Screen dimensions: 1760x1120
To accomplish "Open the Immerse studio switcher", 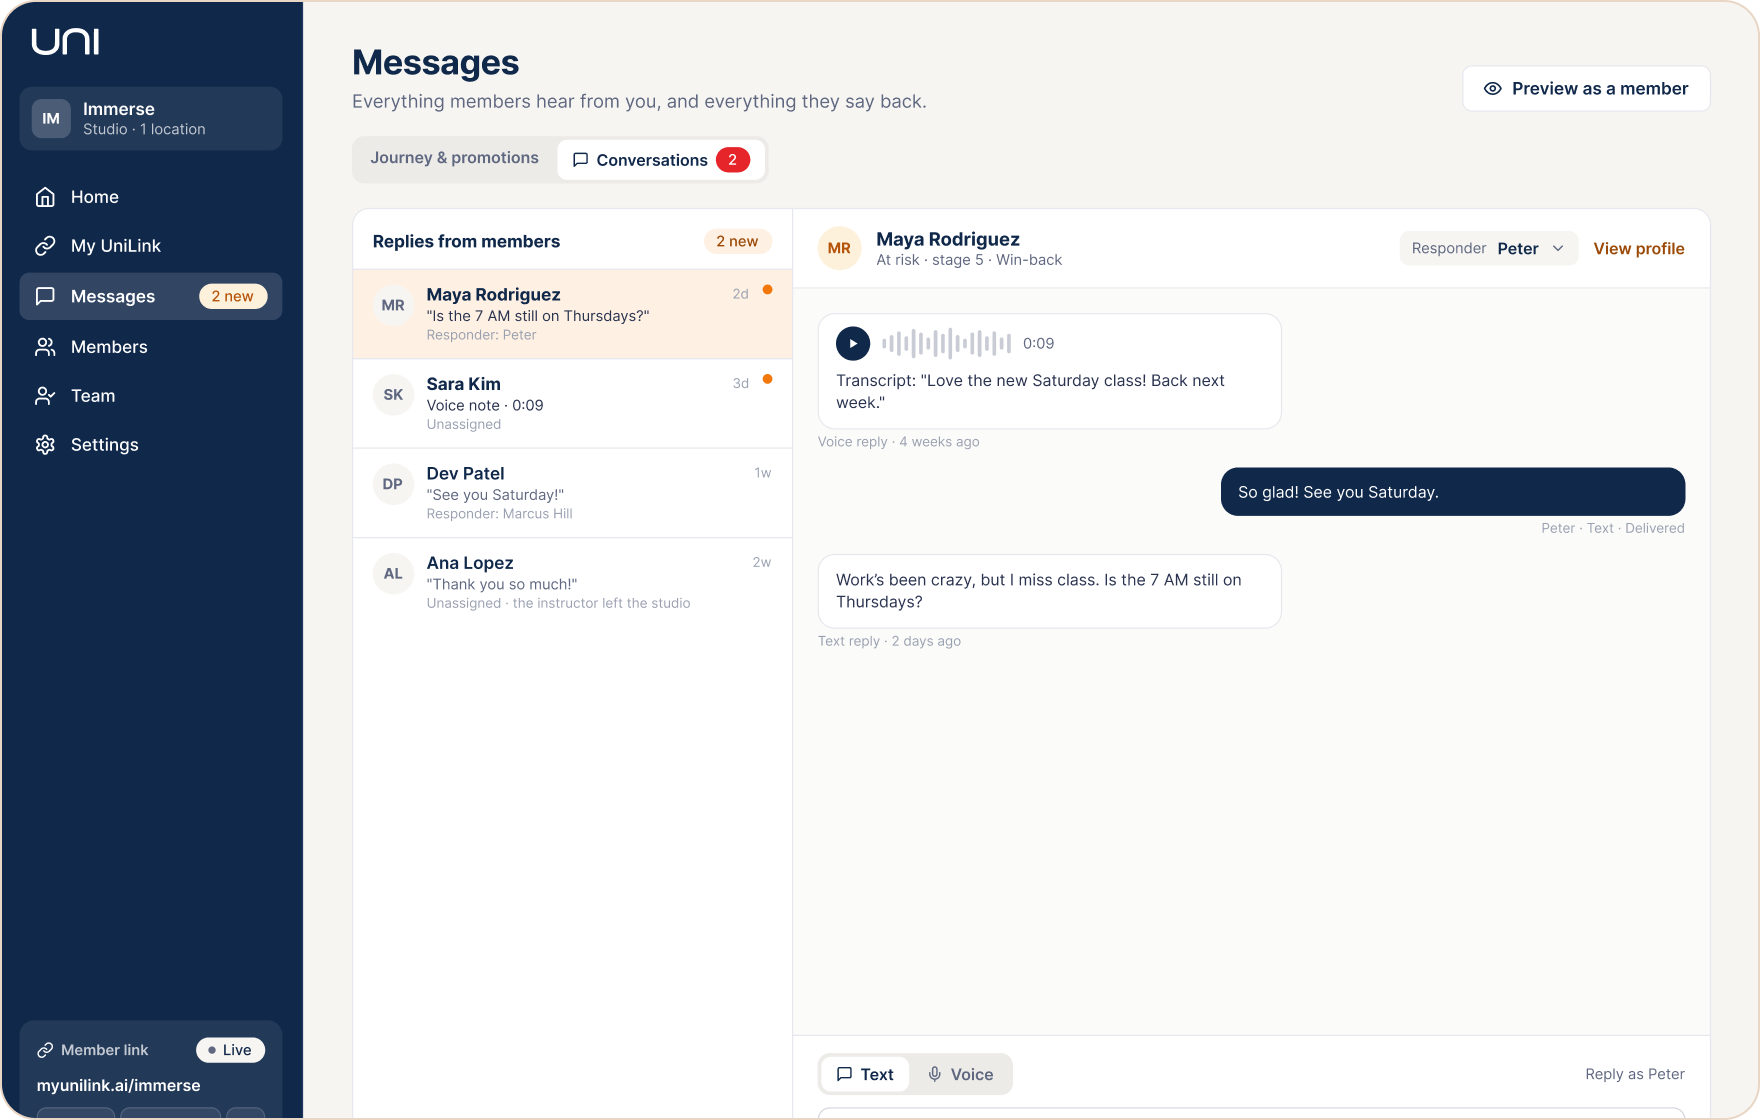I will point(151,119).
